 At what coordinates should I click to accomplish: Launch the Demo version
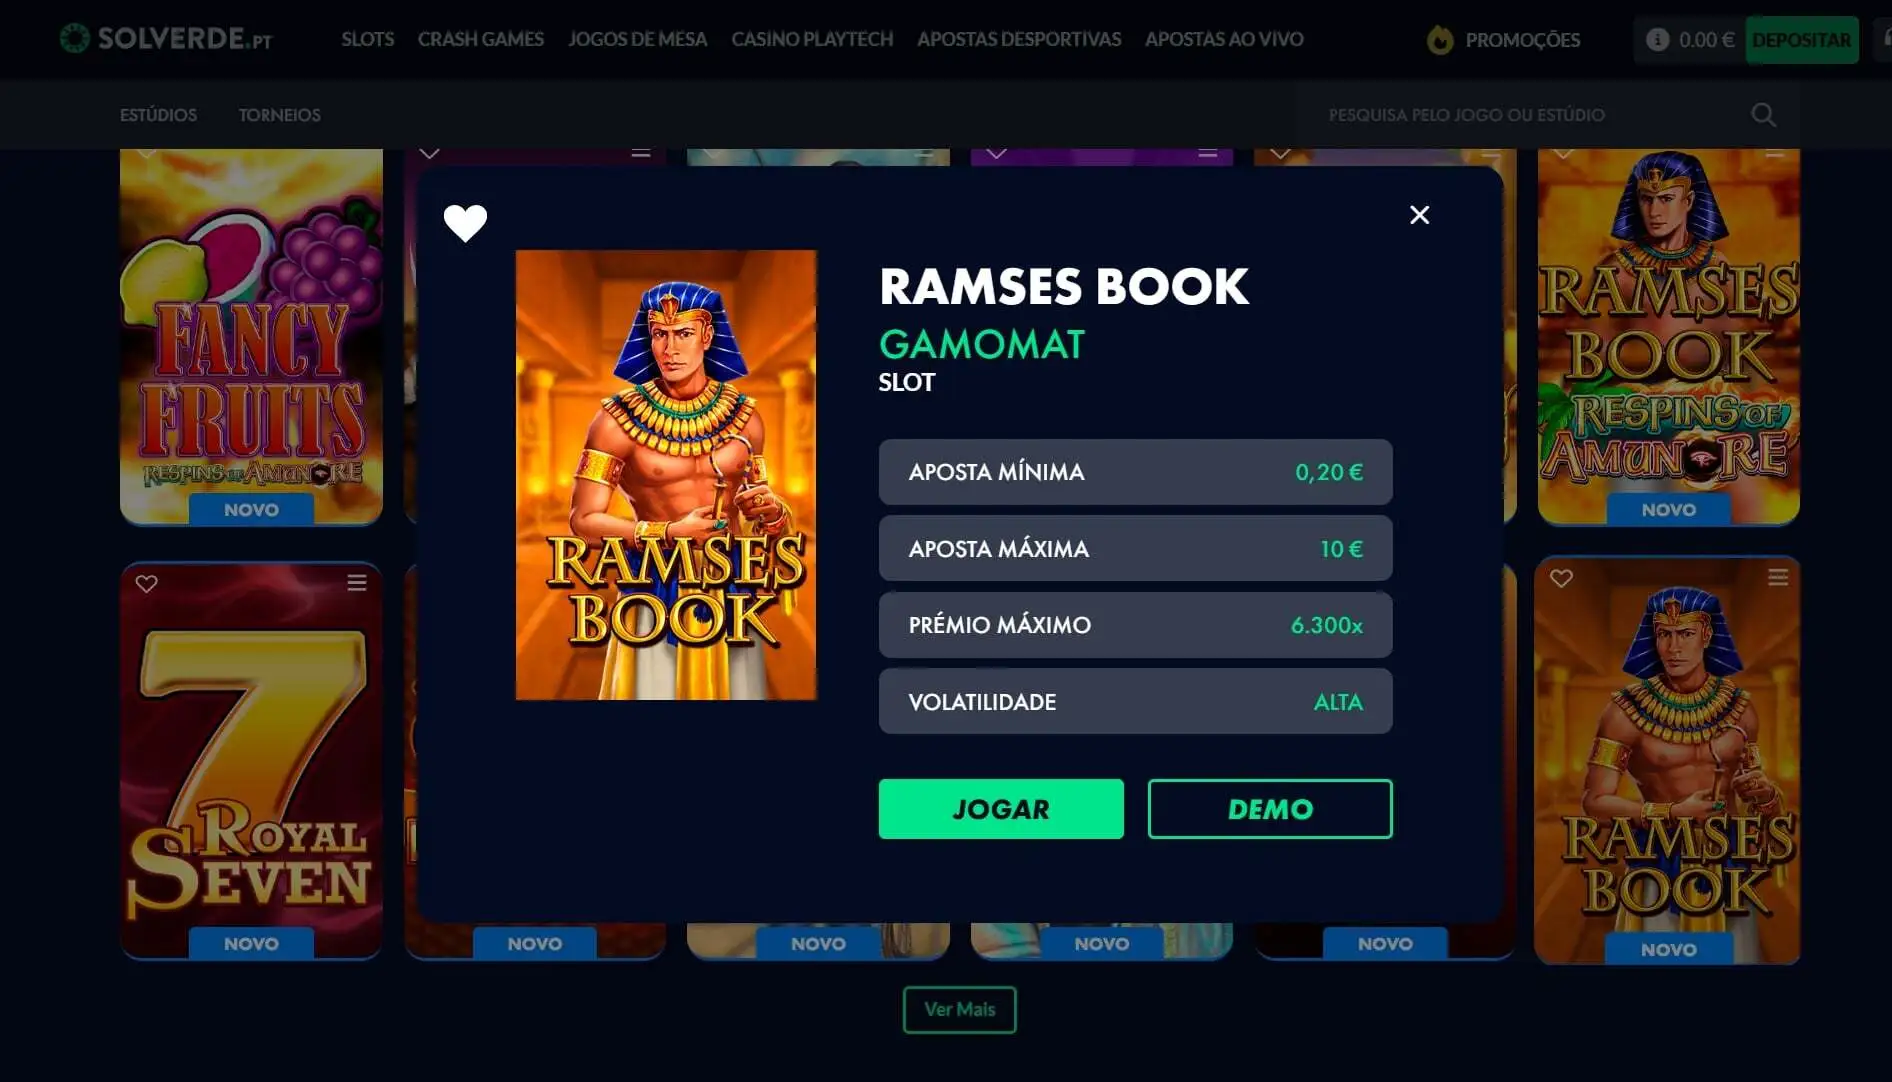click(x=1270, y=809)
